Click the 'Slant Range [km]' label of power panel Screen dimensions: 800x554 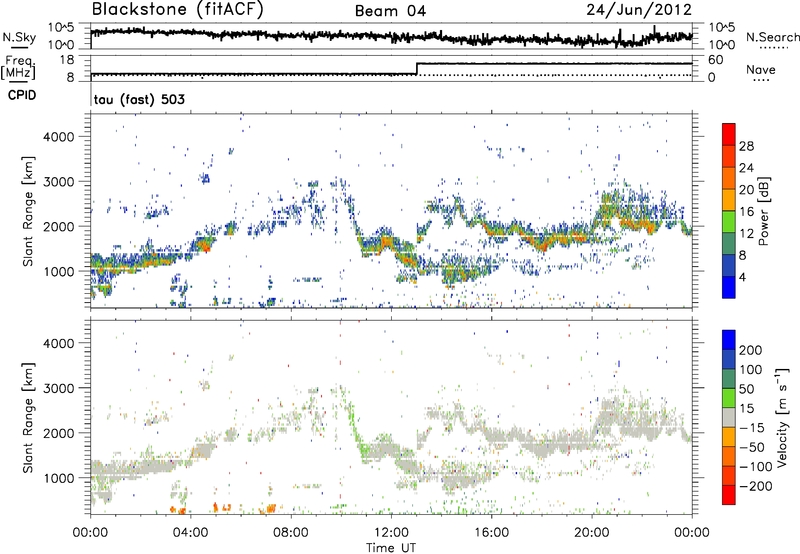click(x=28, y=211)
